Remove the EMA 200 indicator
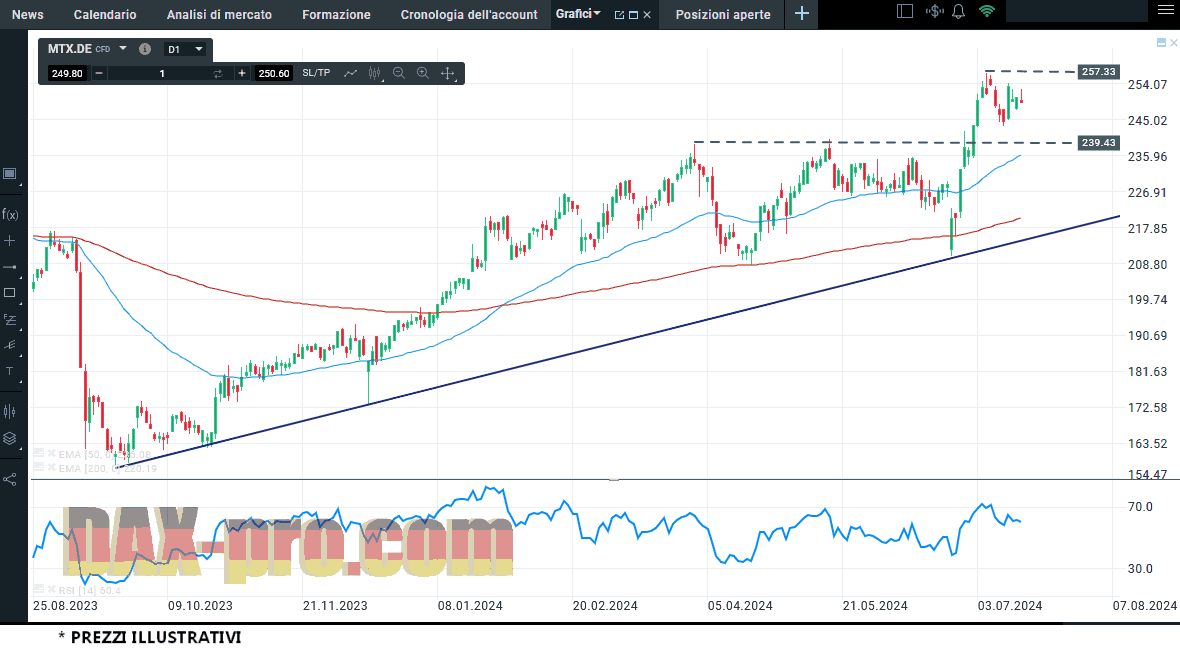1180x648 pixels. pos(52,467)
